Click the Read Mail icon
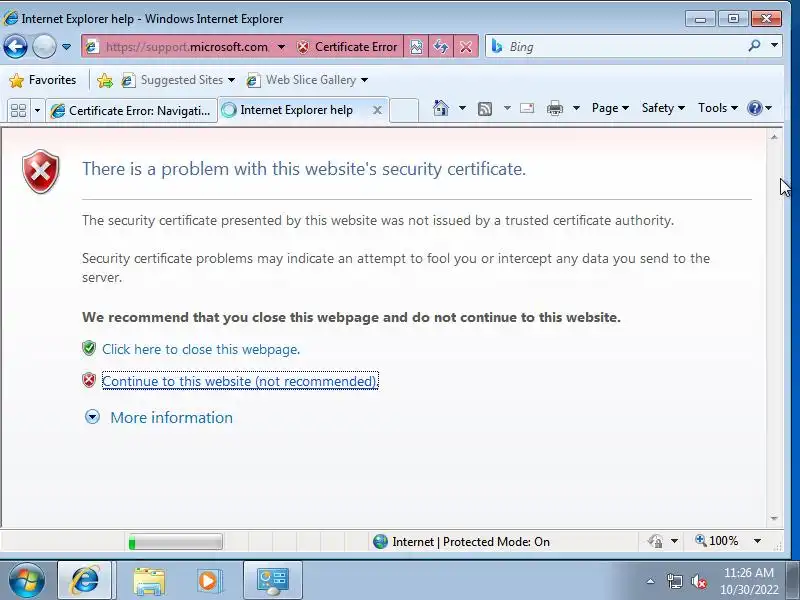 click(x=527, y=108)
